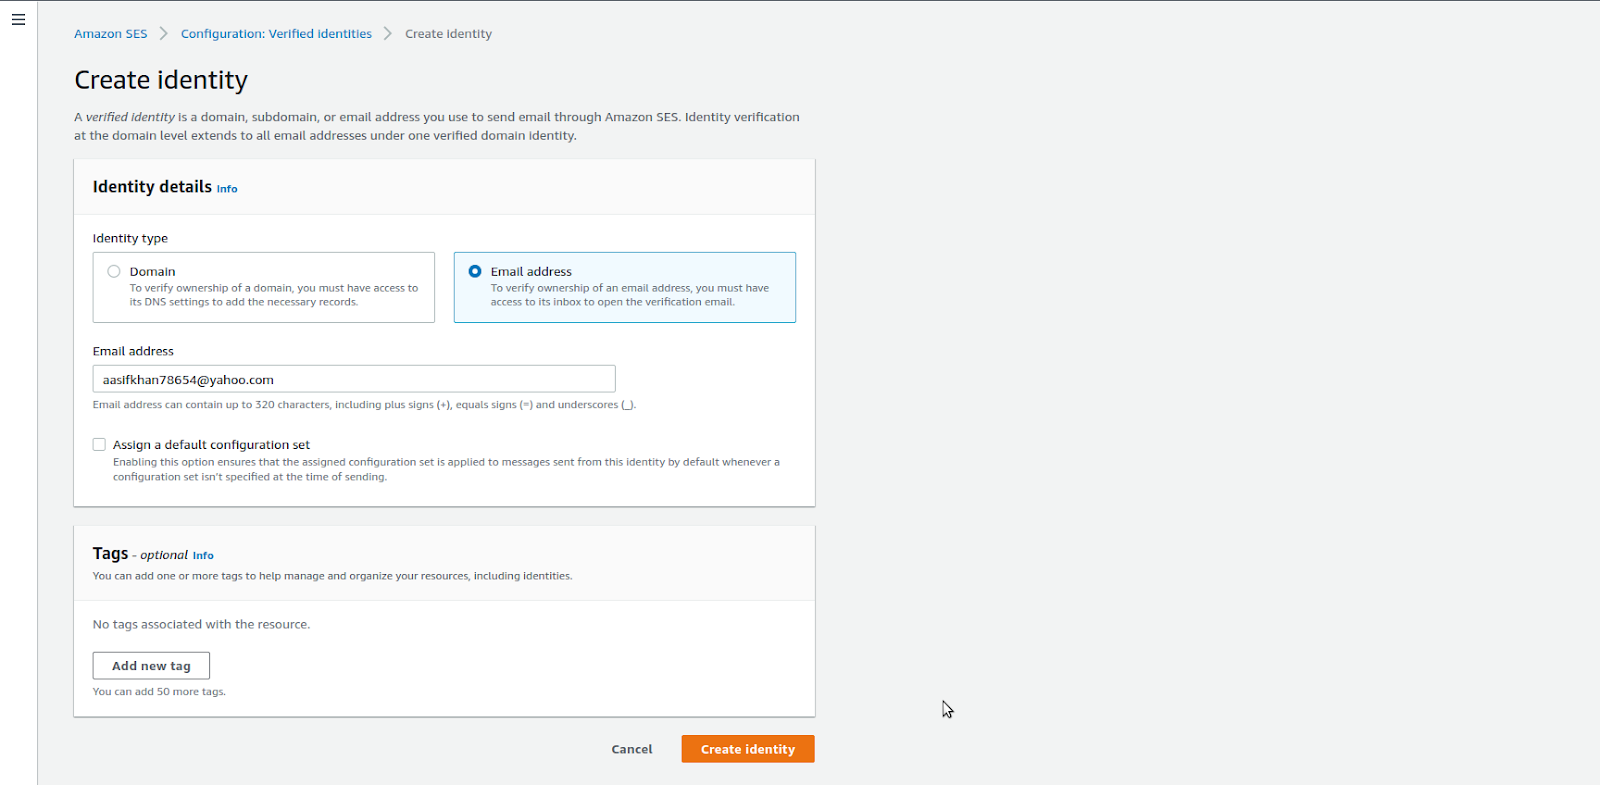1600x785 pixels.
Task: Select the Email address radio button
Action: click(x=475, y=271)
